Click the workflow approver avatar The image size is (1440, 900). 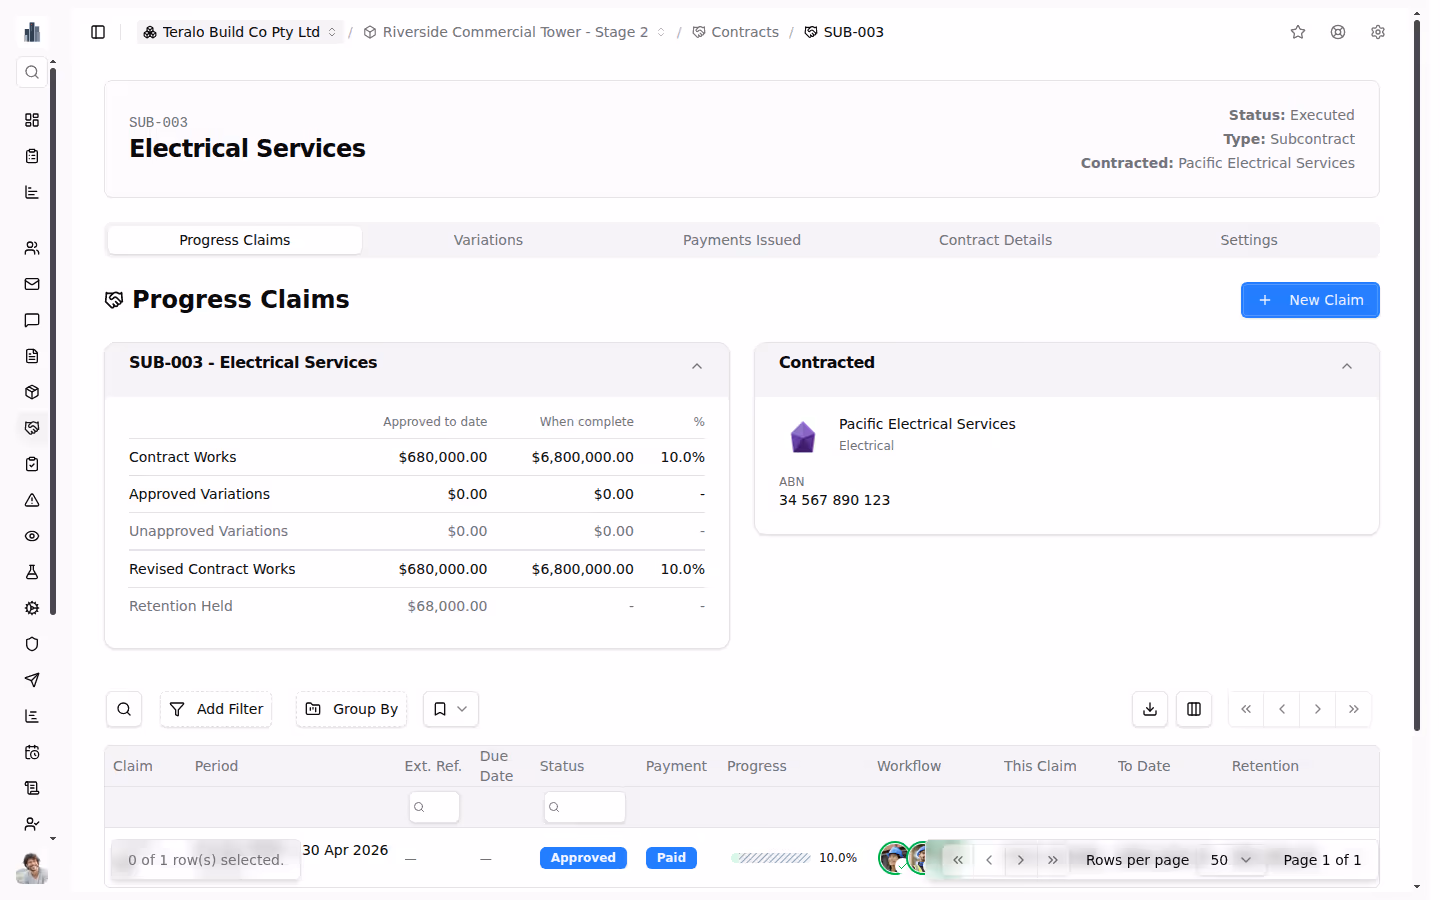pos(895,858)
